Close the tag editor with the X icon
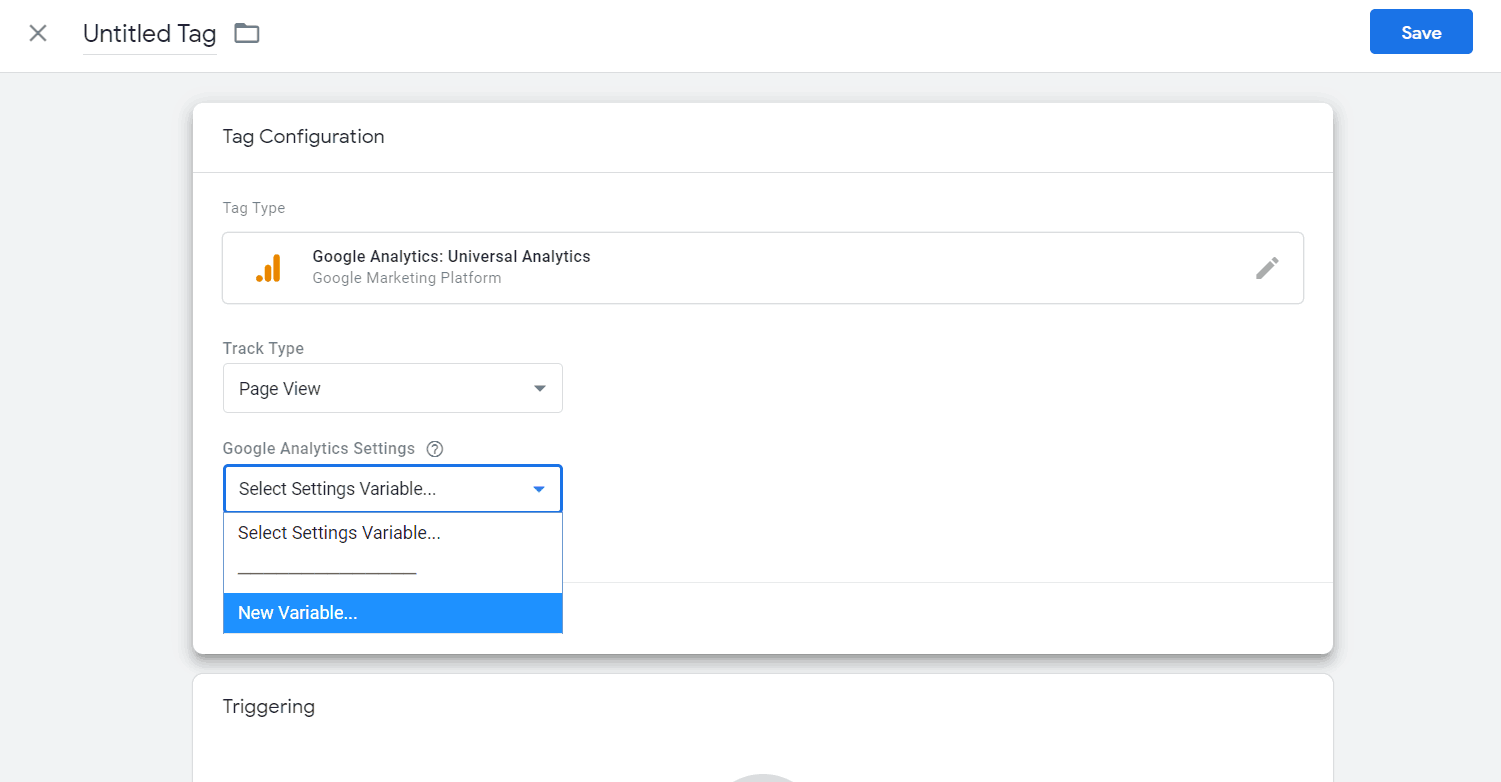1501x782 pixels. (38, 33)
